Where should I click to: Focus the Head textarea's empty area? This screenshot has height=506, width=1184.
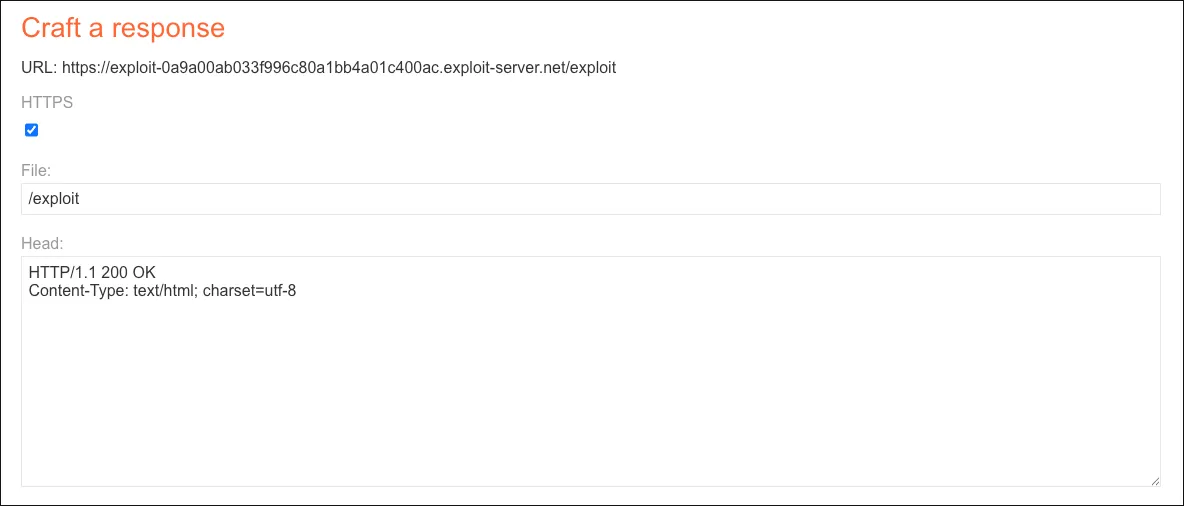[x=590, y=400]
